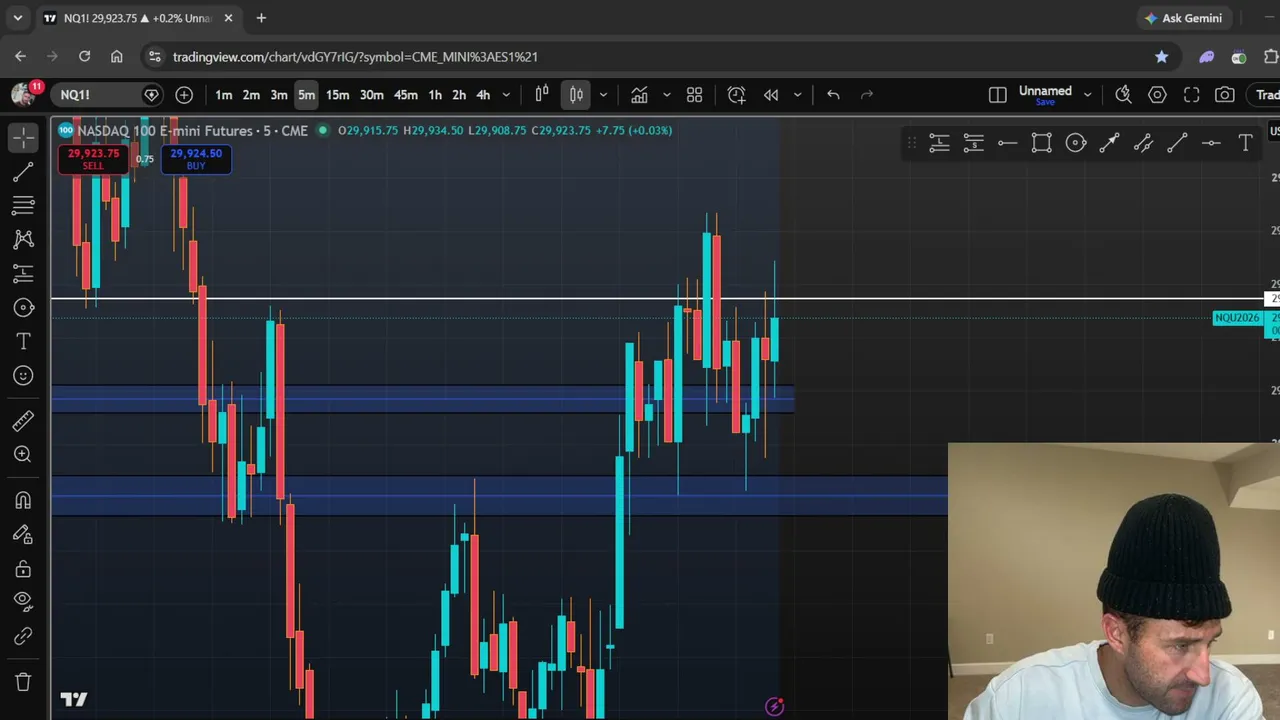Expand the Replay options dropdown
Image resolution: width=1280 pixels, height=720 pixels.
coord(797,95)
